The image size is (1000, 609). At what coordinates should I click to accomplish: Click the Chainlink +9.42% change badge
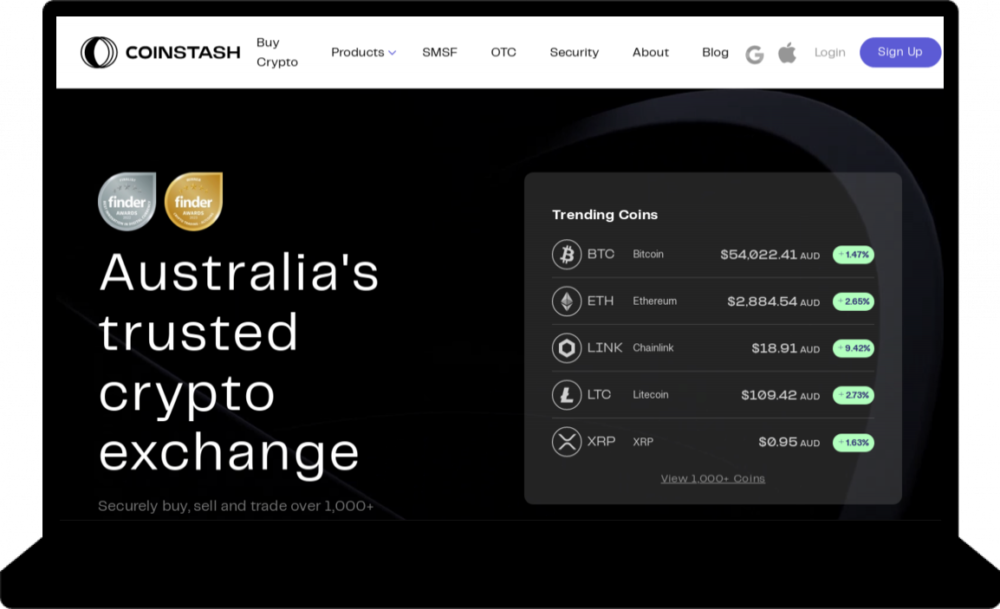853,348
